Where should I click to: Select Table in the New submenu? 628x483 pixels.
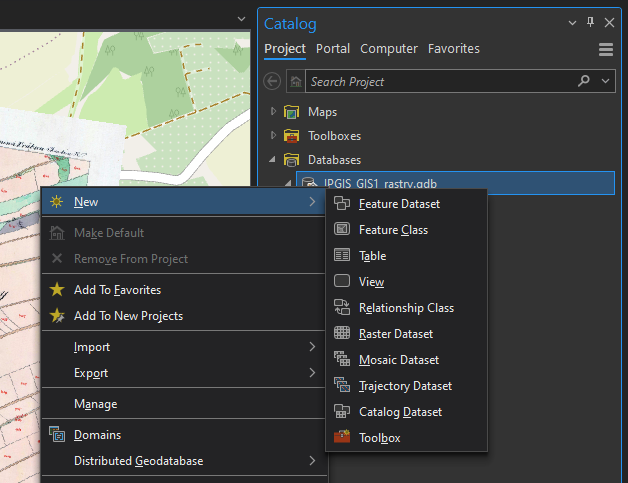click(x=372, y=256)
